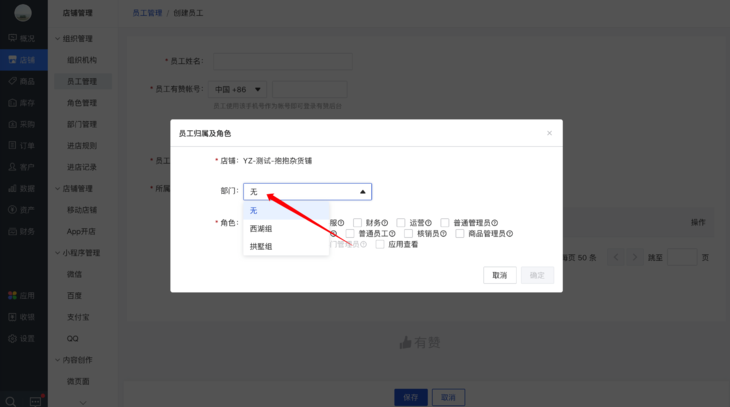730x407 pixels.
Task: Open the 商品 tag icon in sidebar
Action: click(13, 81)
